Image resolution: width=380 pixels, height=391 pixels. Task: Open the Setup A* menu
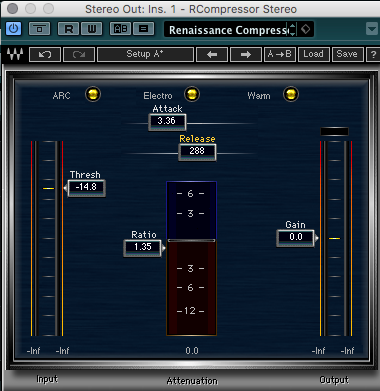pyautogui.click(x=145, y=54)
